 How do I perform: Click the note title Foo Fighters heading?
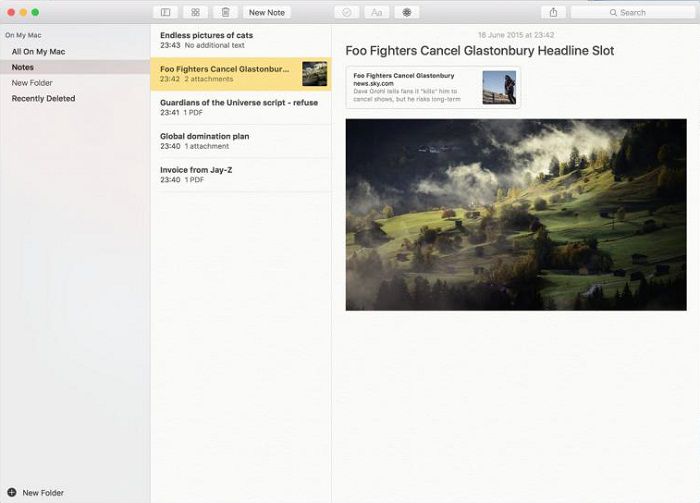click(x=480, y=51)
